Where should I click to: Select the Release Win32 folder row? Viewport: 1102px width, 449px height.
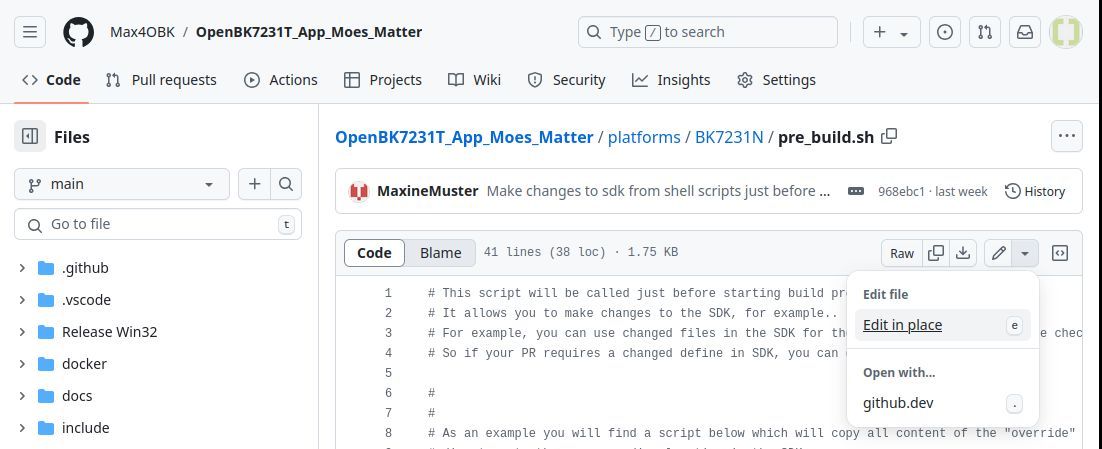coord(158,332)
